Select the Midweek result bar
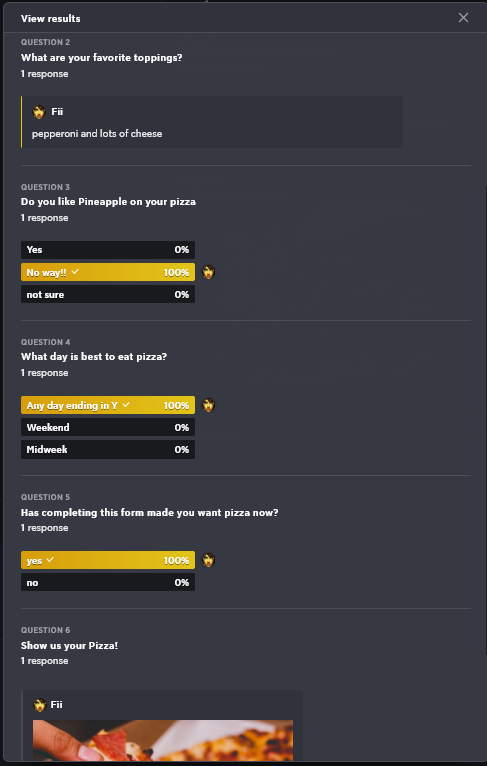Screen dimensions: 487x766 108,449
